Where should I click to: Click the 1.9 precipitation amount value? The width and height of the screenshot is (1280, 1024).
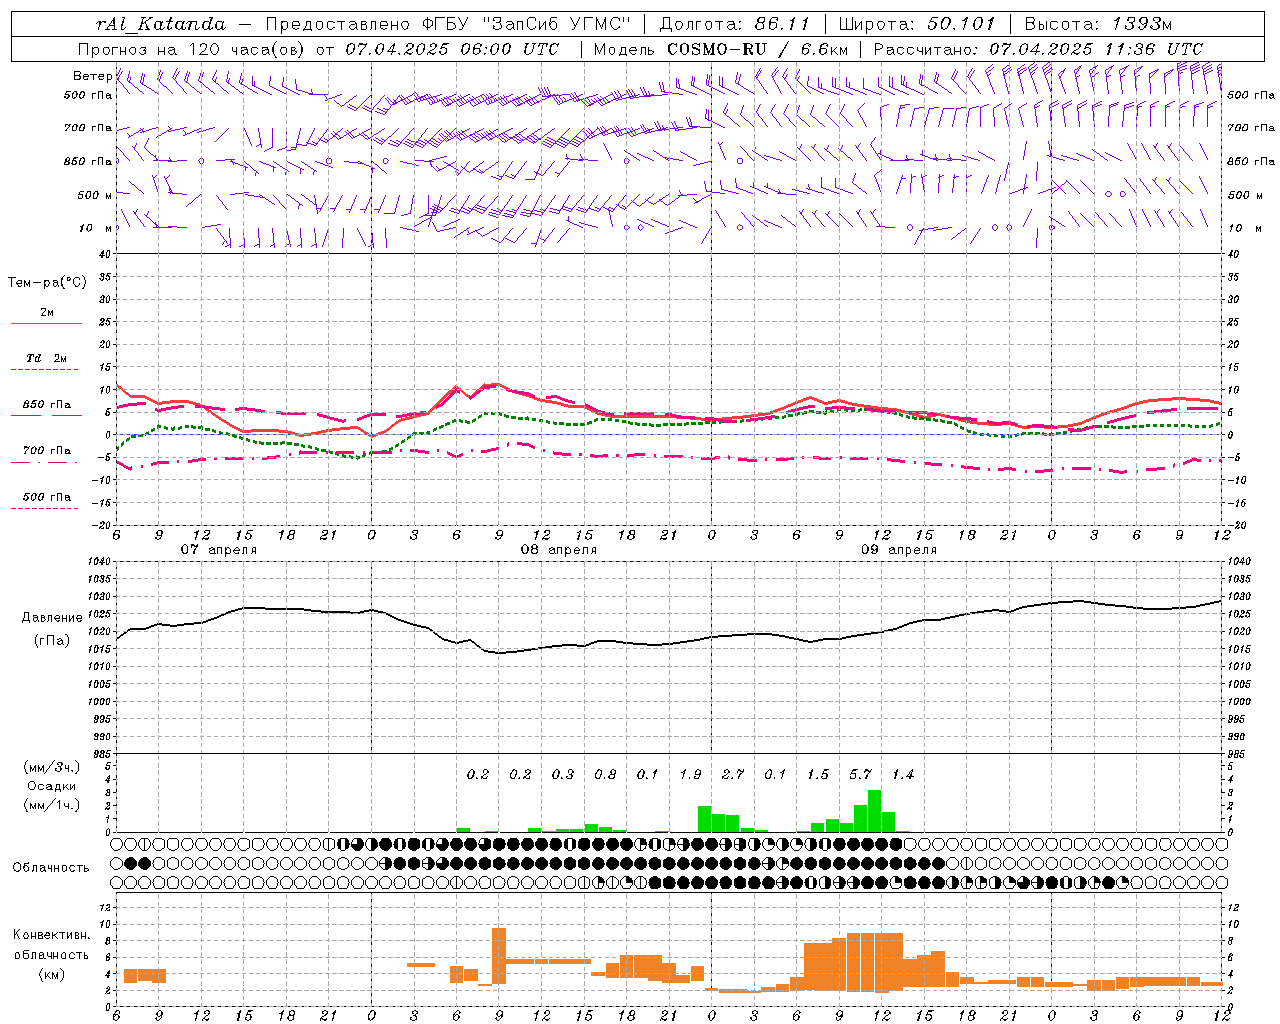click(x=690, y=775)
